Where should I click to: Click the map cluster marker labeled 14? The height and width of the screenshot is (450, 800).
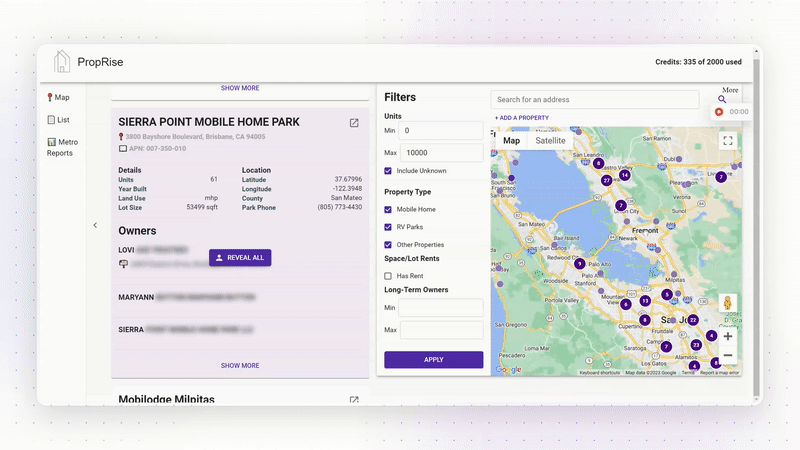coord(624,174)
